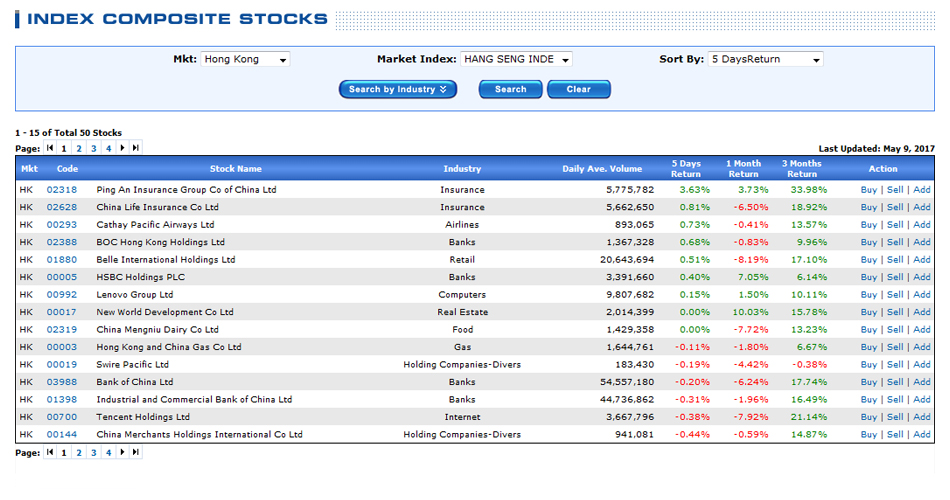
Task: Open stock code 00293 Cathay Pacific
Action: pyautogui.click(x=62, y=225)
